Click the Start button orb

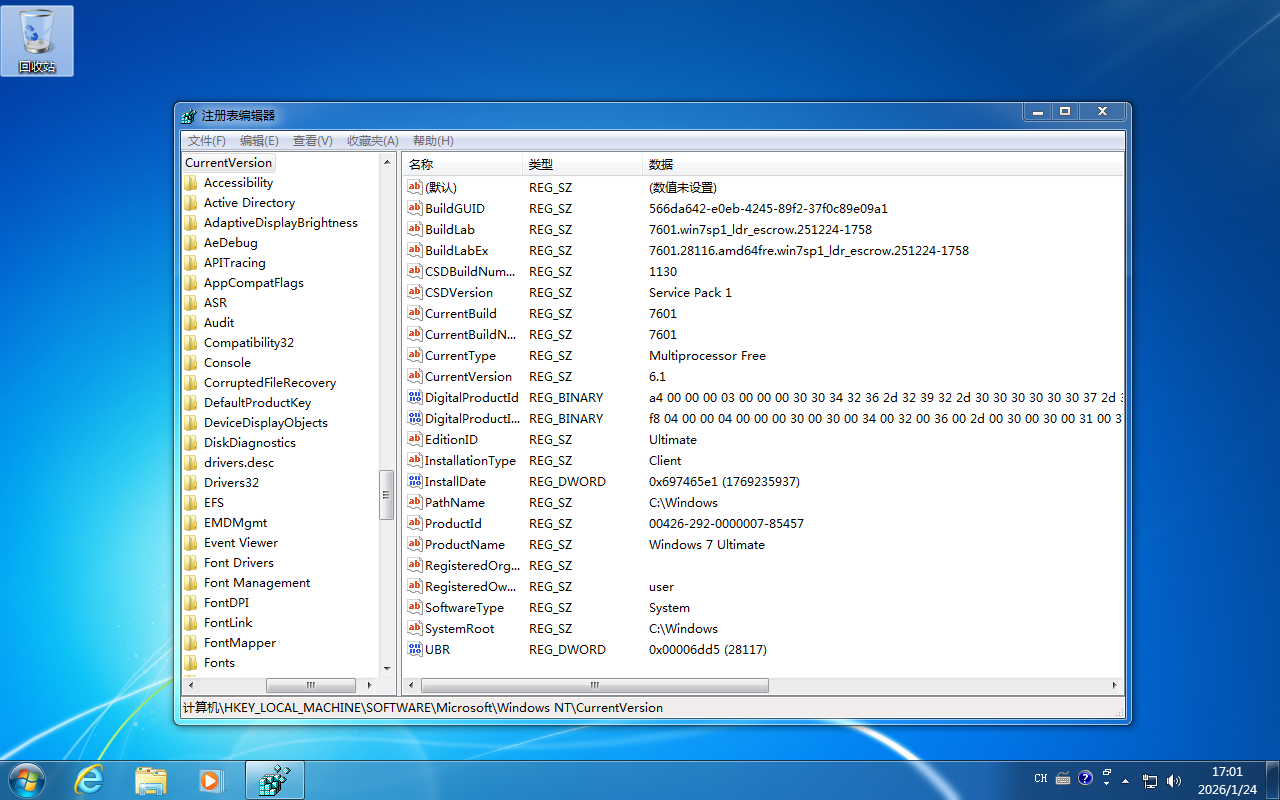tap(26, 780)
